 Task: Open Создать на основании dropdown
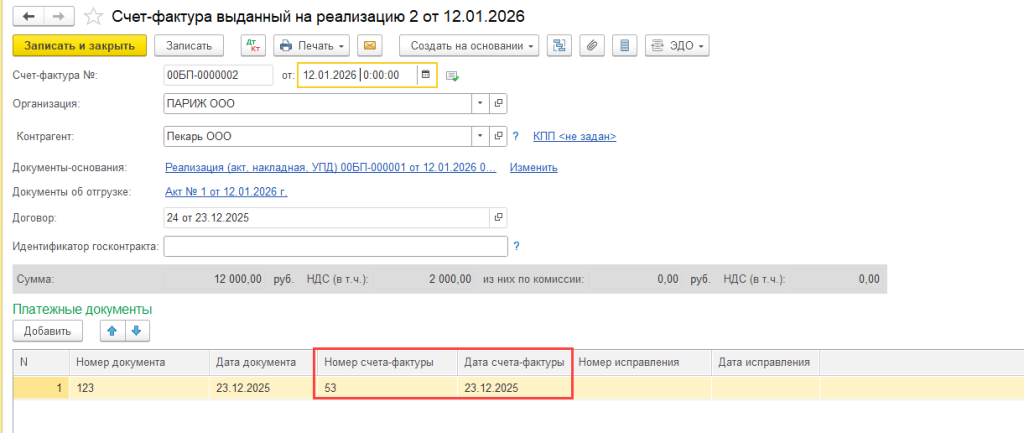click(x=469, y=46)
